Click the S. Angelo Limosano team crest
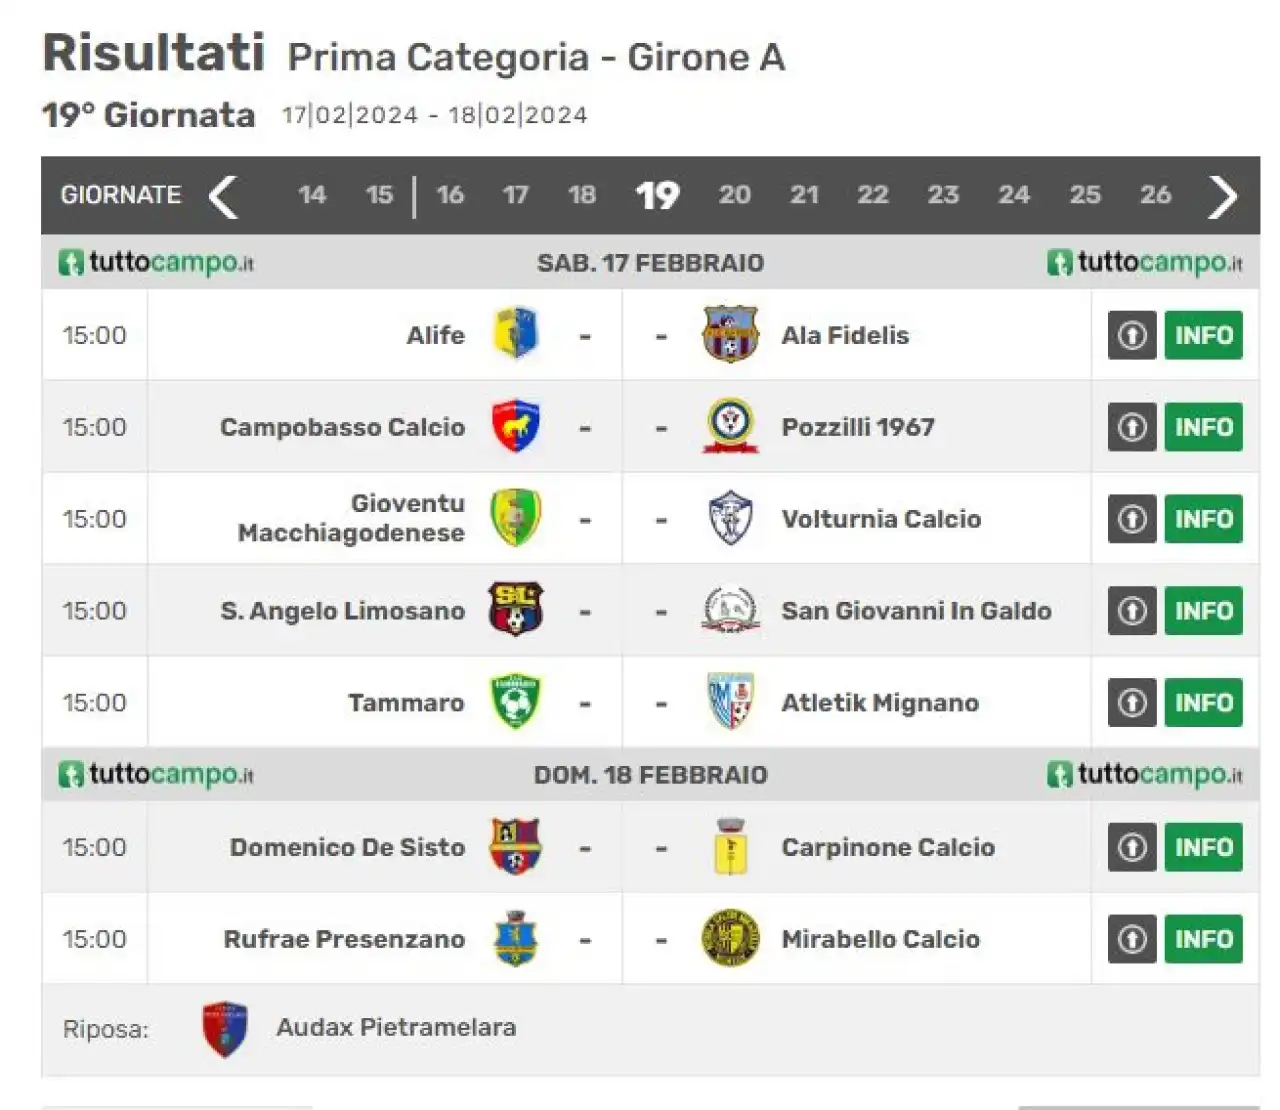 516,610
